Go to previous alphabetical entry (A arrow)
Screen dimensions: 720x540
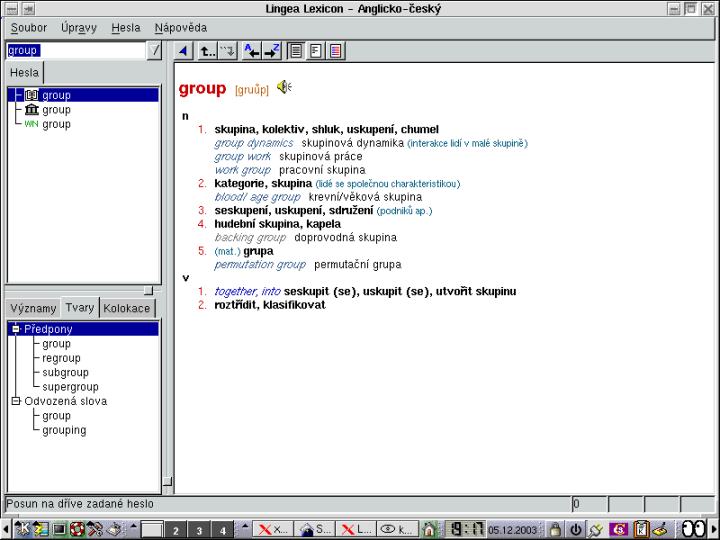point(251,51)
